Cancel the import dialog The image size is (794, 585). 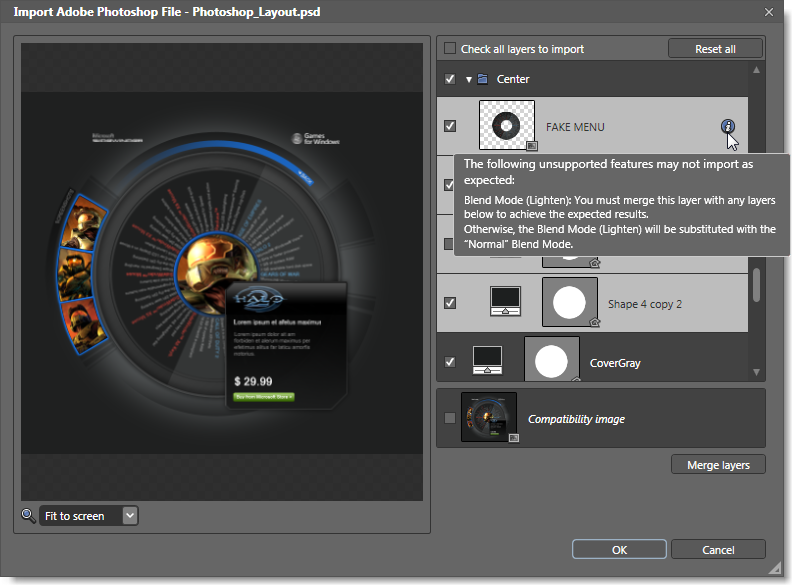(718, 550)
